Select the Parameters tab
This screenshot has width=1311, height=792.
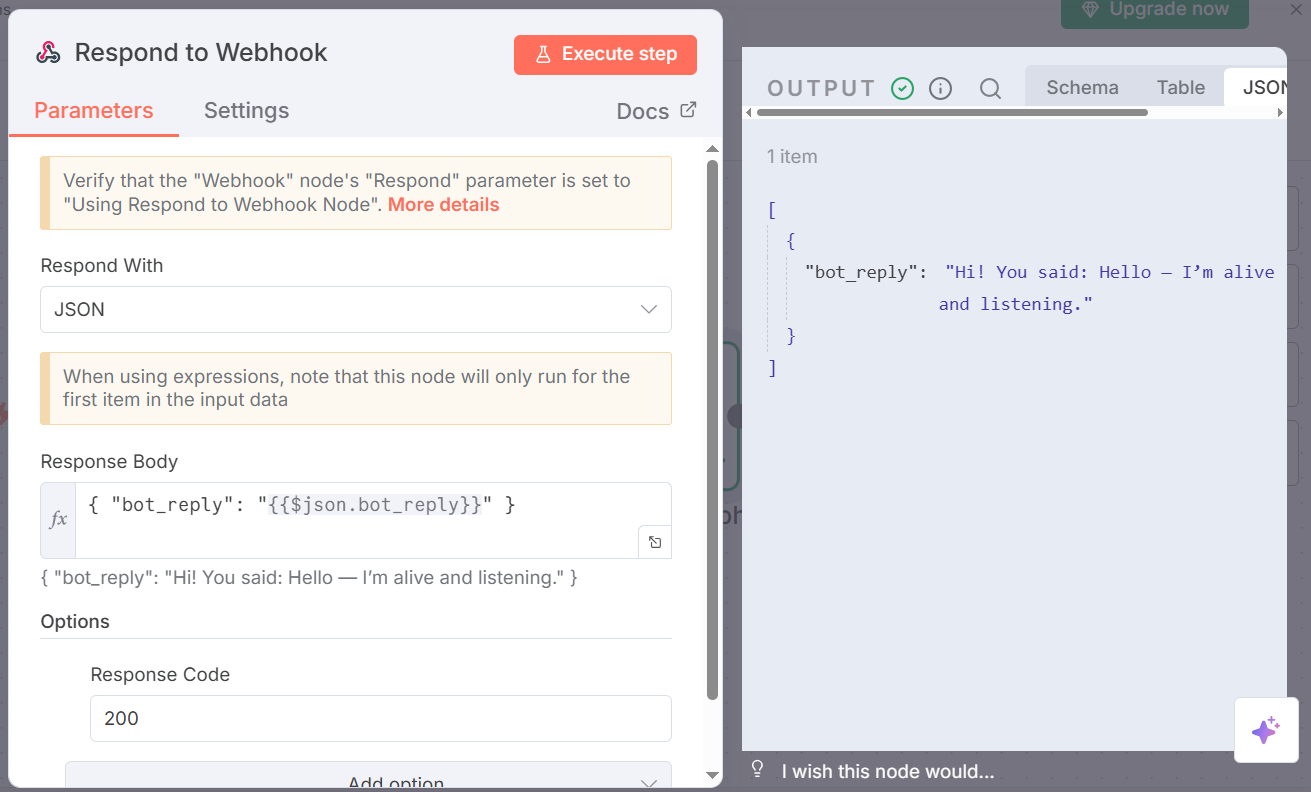(94, 110)
